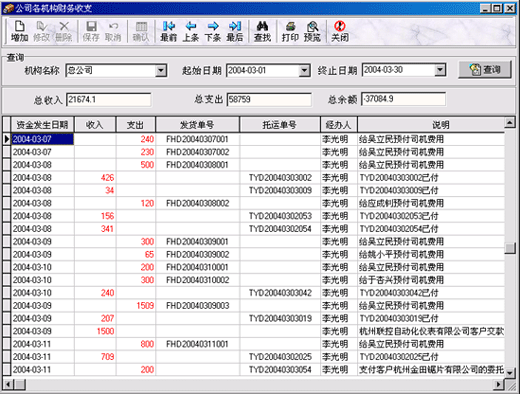
Task: Select the cell TYD20040303054 in 托运单号 column
Action: 280,370
